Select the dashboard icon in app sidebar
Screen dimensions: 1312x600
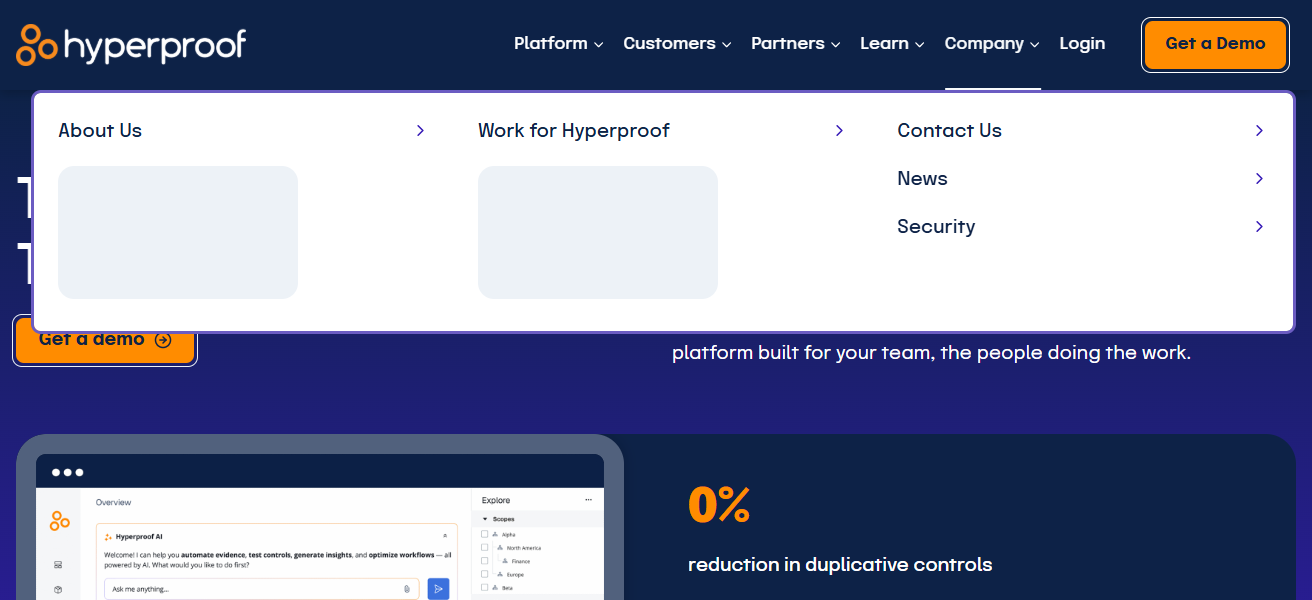tap(58, 565)
